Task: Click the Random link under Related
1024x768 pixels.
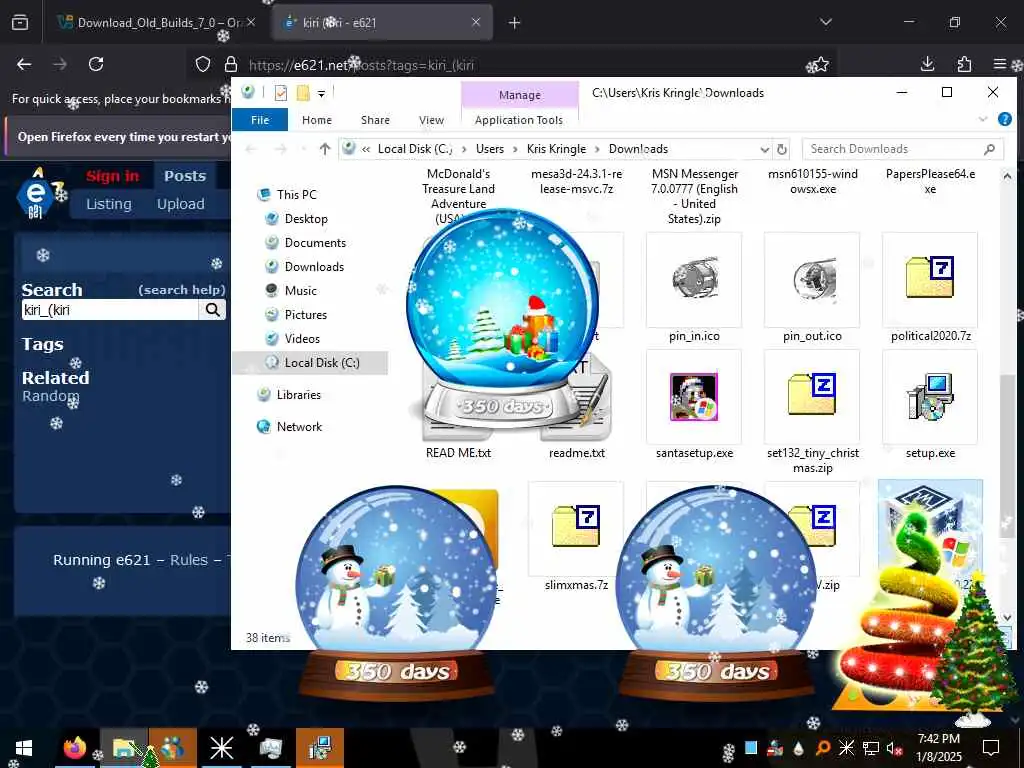Action: [50, 396]
